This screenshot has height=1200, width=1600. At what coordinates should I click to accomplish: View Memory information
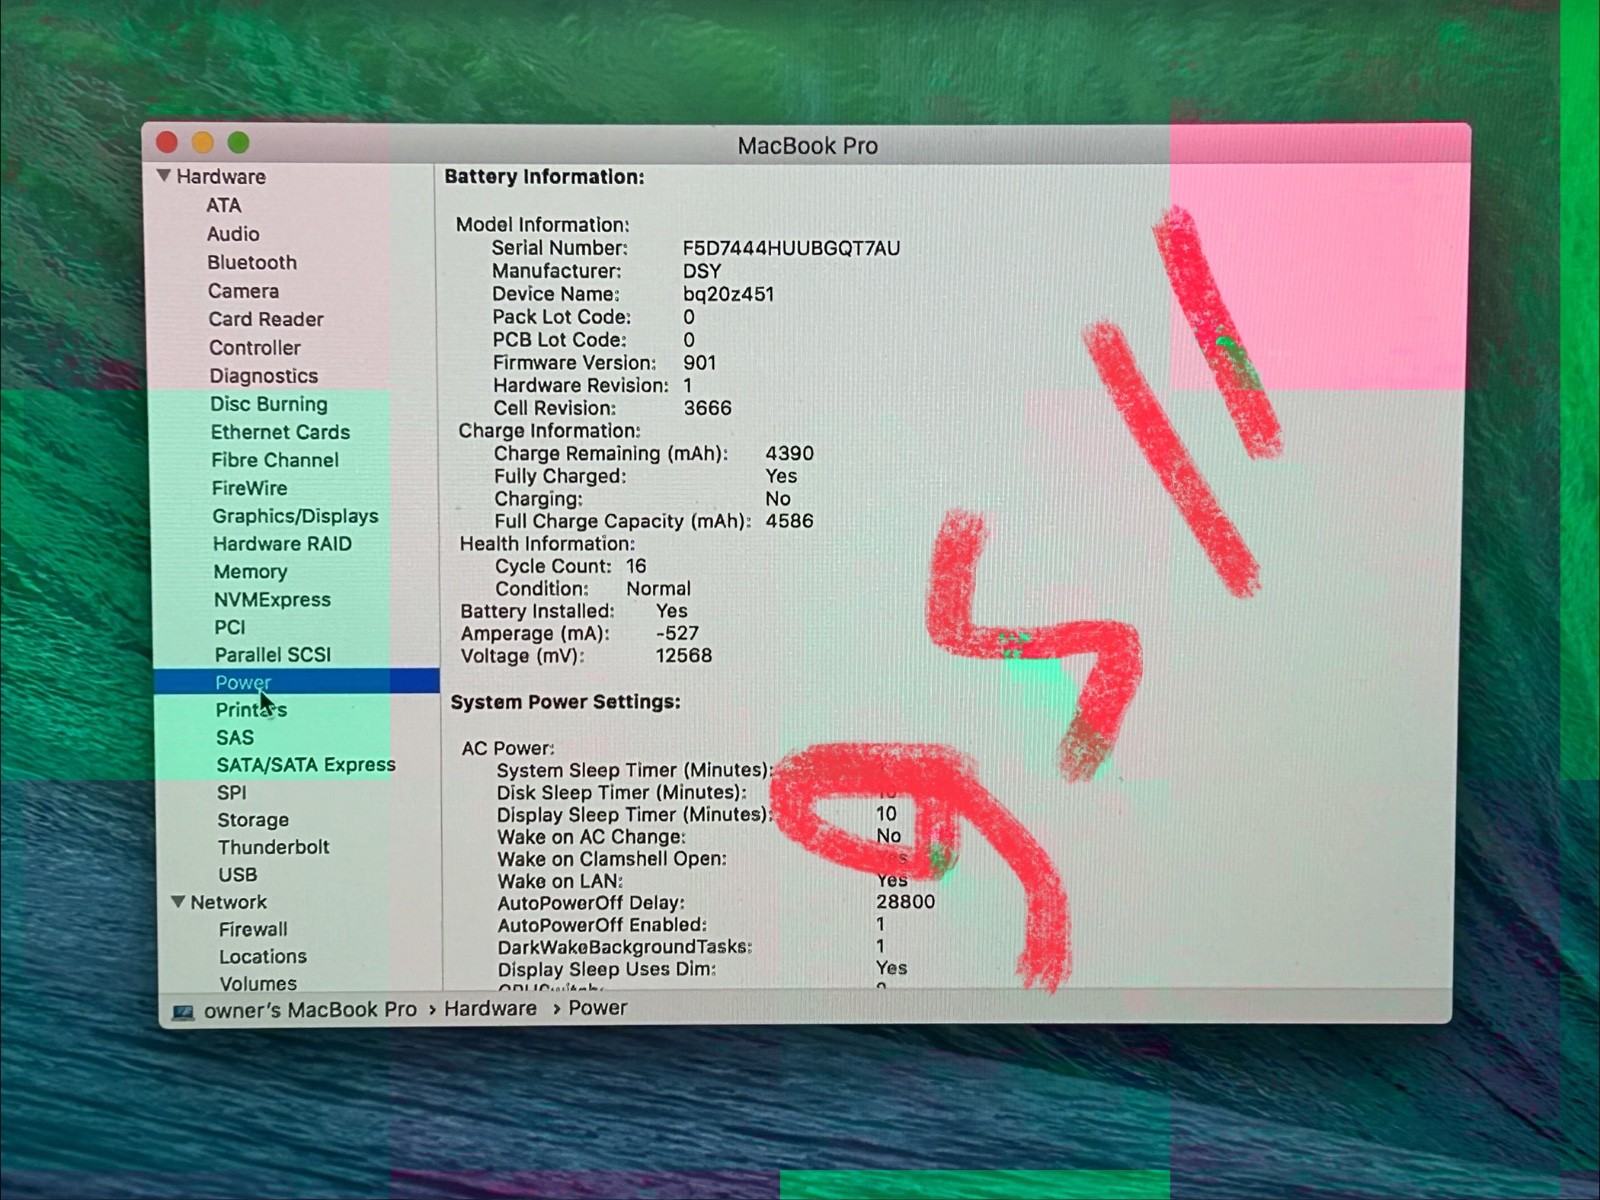coord(250,572)
